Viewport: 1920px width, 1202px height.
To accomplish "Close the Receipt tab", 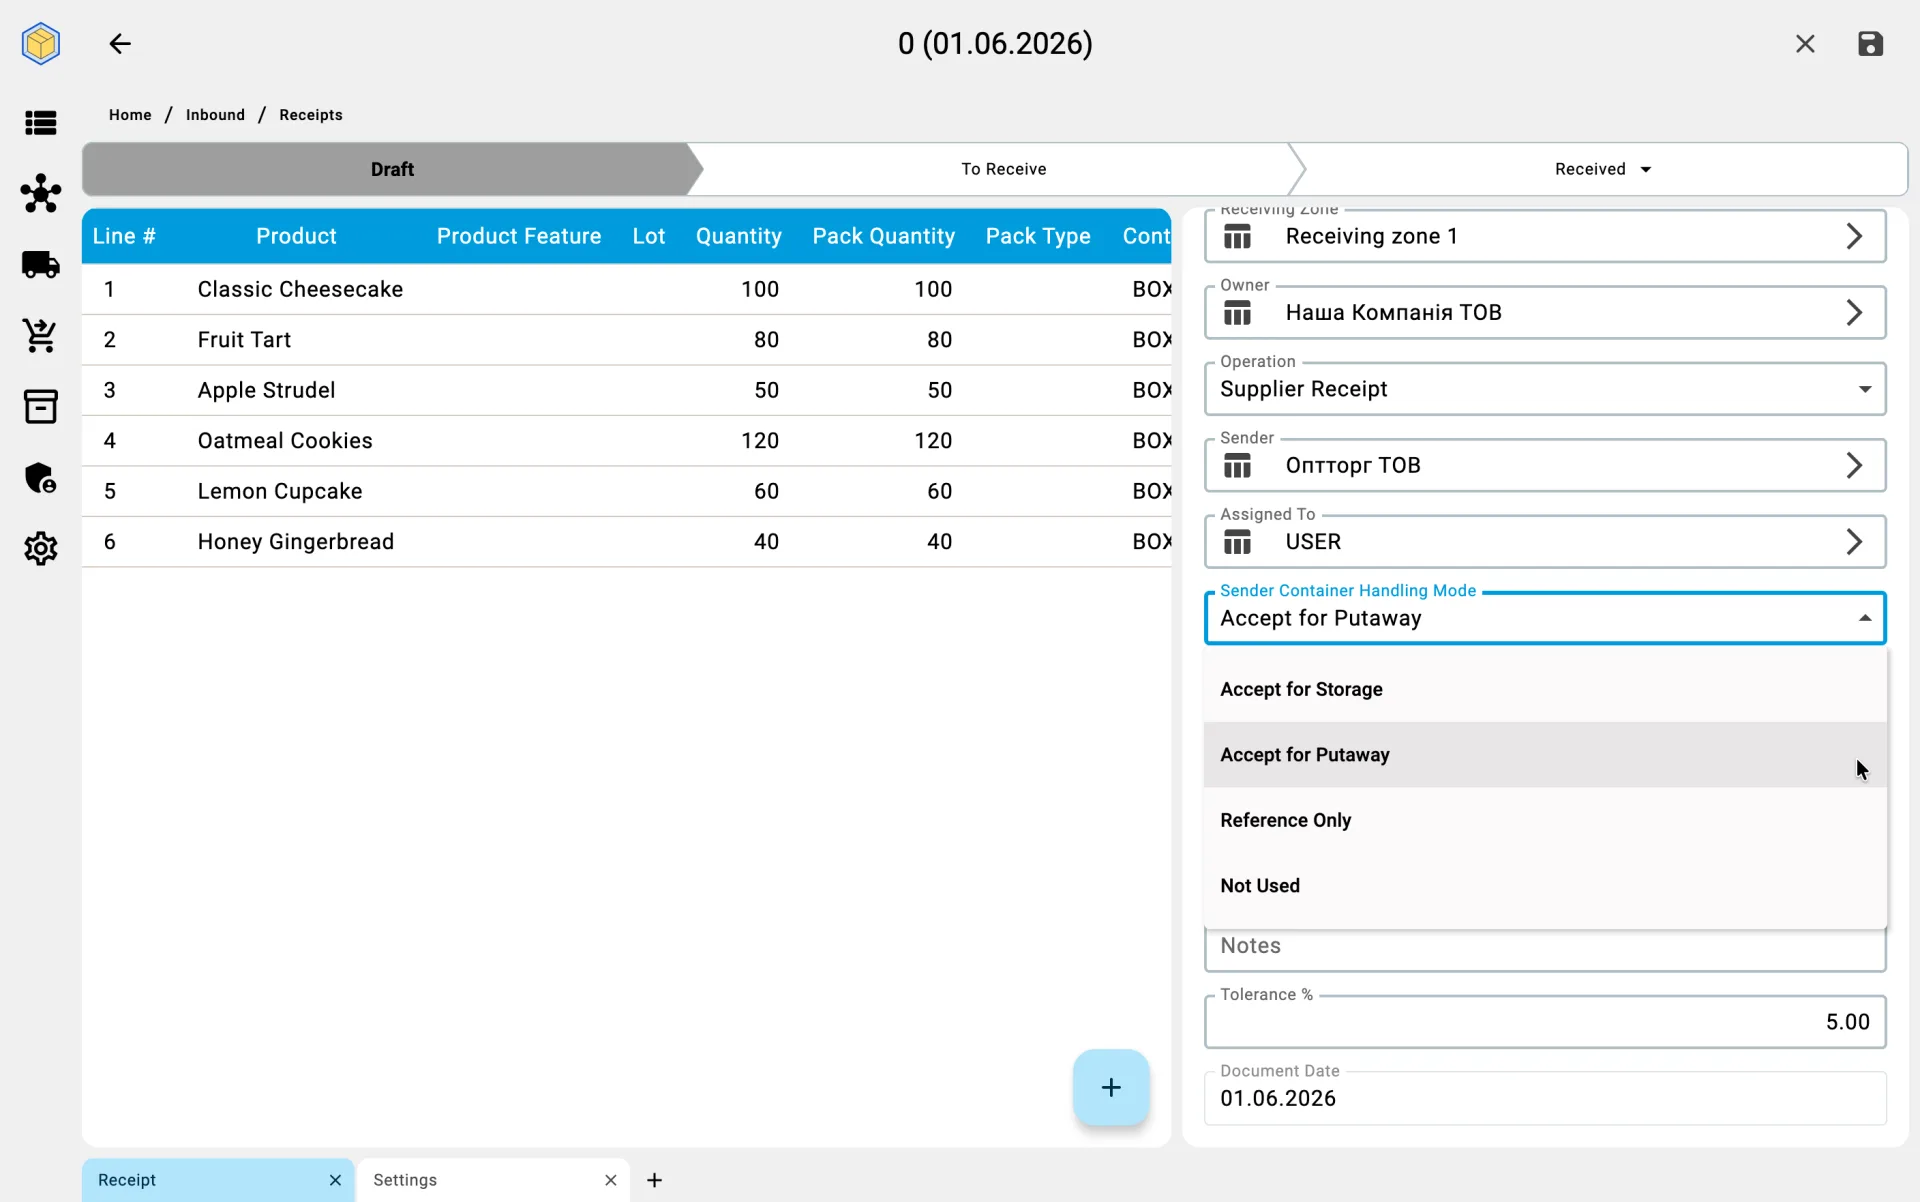I will 335,1180.
